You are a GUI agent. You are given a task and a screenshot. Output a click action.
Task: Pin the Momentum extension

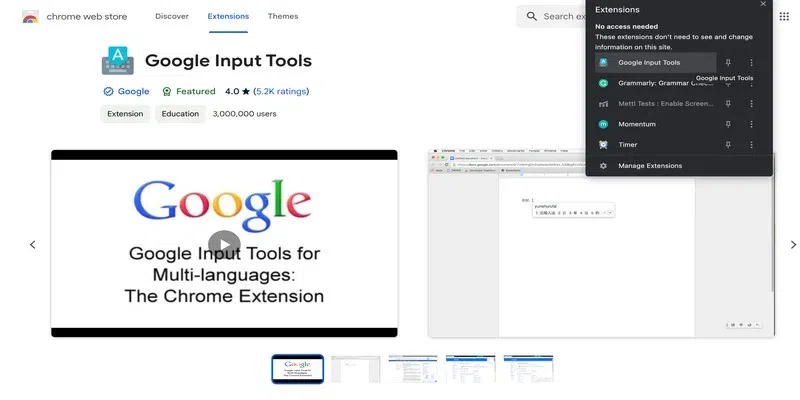click(728, 124)
